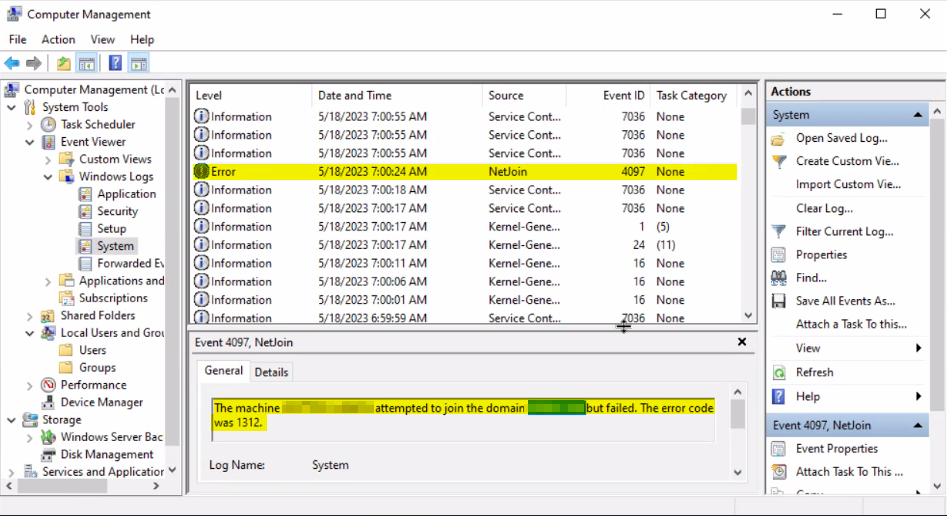
Task: Switch to the Details tab
Action: tap(271, 372)
